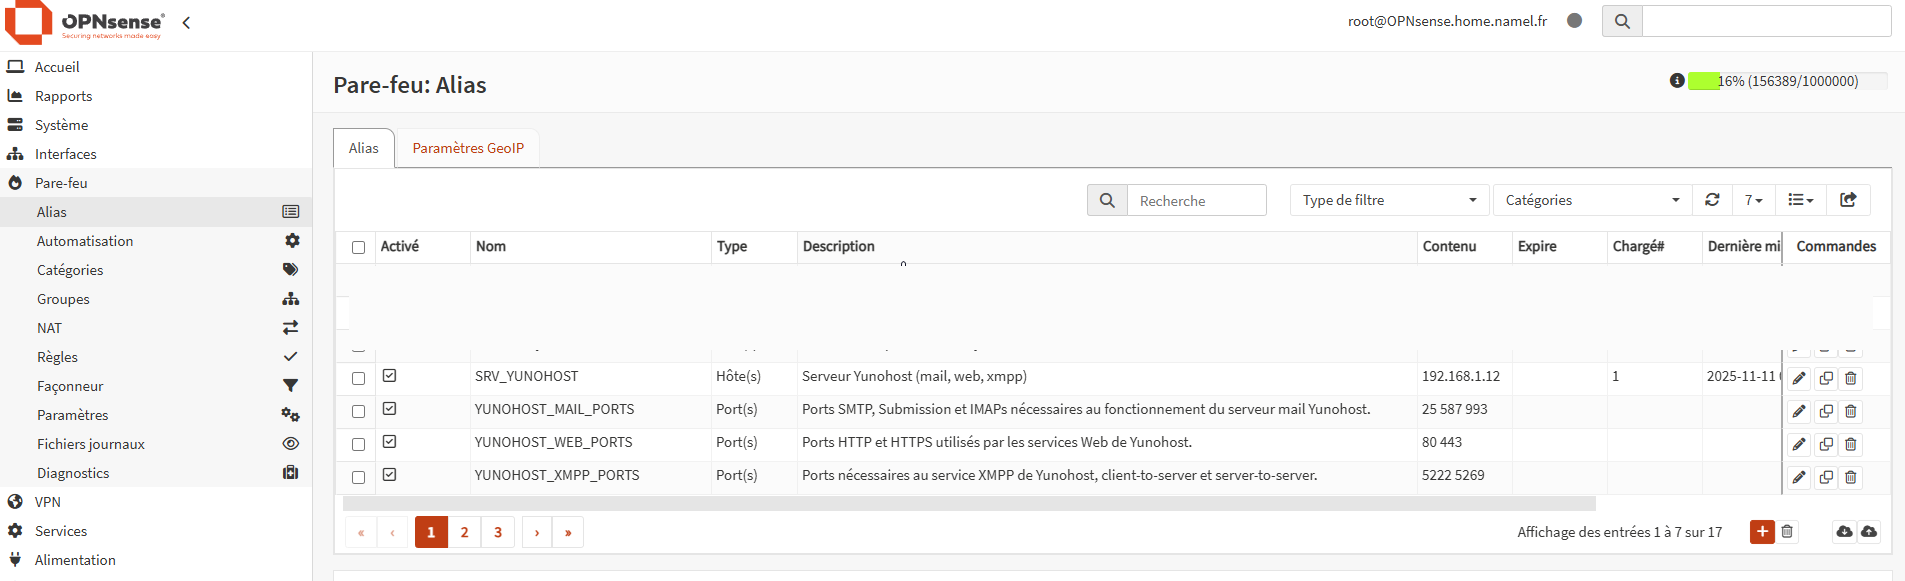Open the Fichiers journaux sidebar link
Image resolution: width=1905 pixels, height=581 pixels.
pos(91,444)
